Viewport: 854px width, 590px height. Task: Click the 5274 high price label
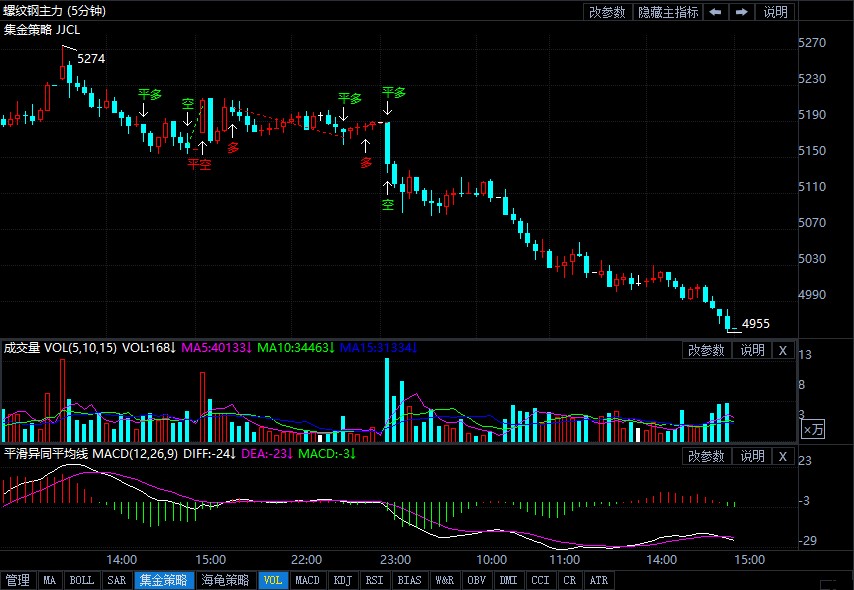[91, 59]
